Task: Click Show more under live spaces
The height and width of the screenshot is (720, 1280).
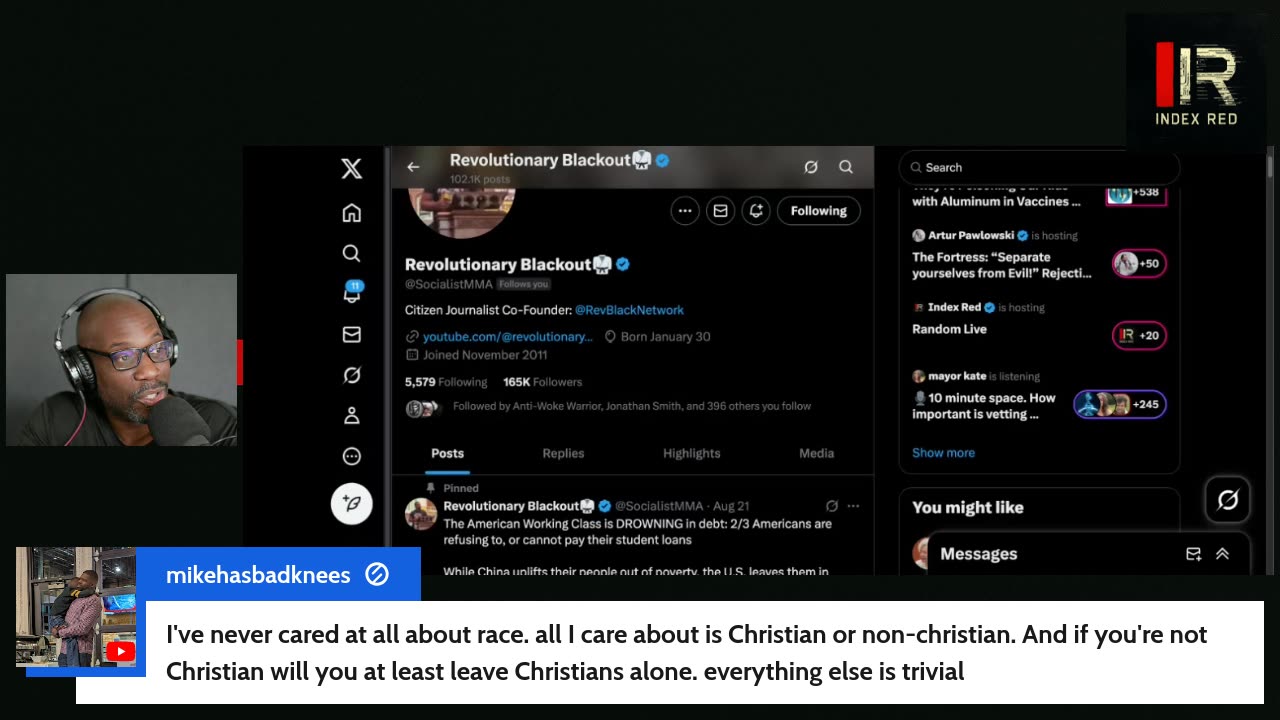Action: tap(943, 453)
